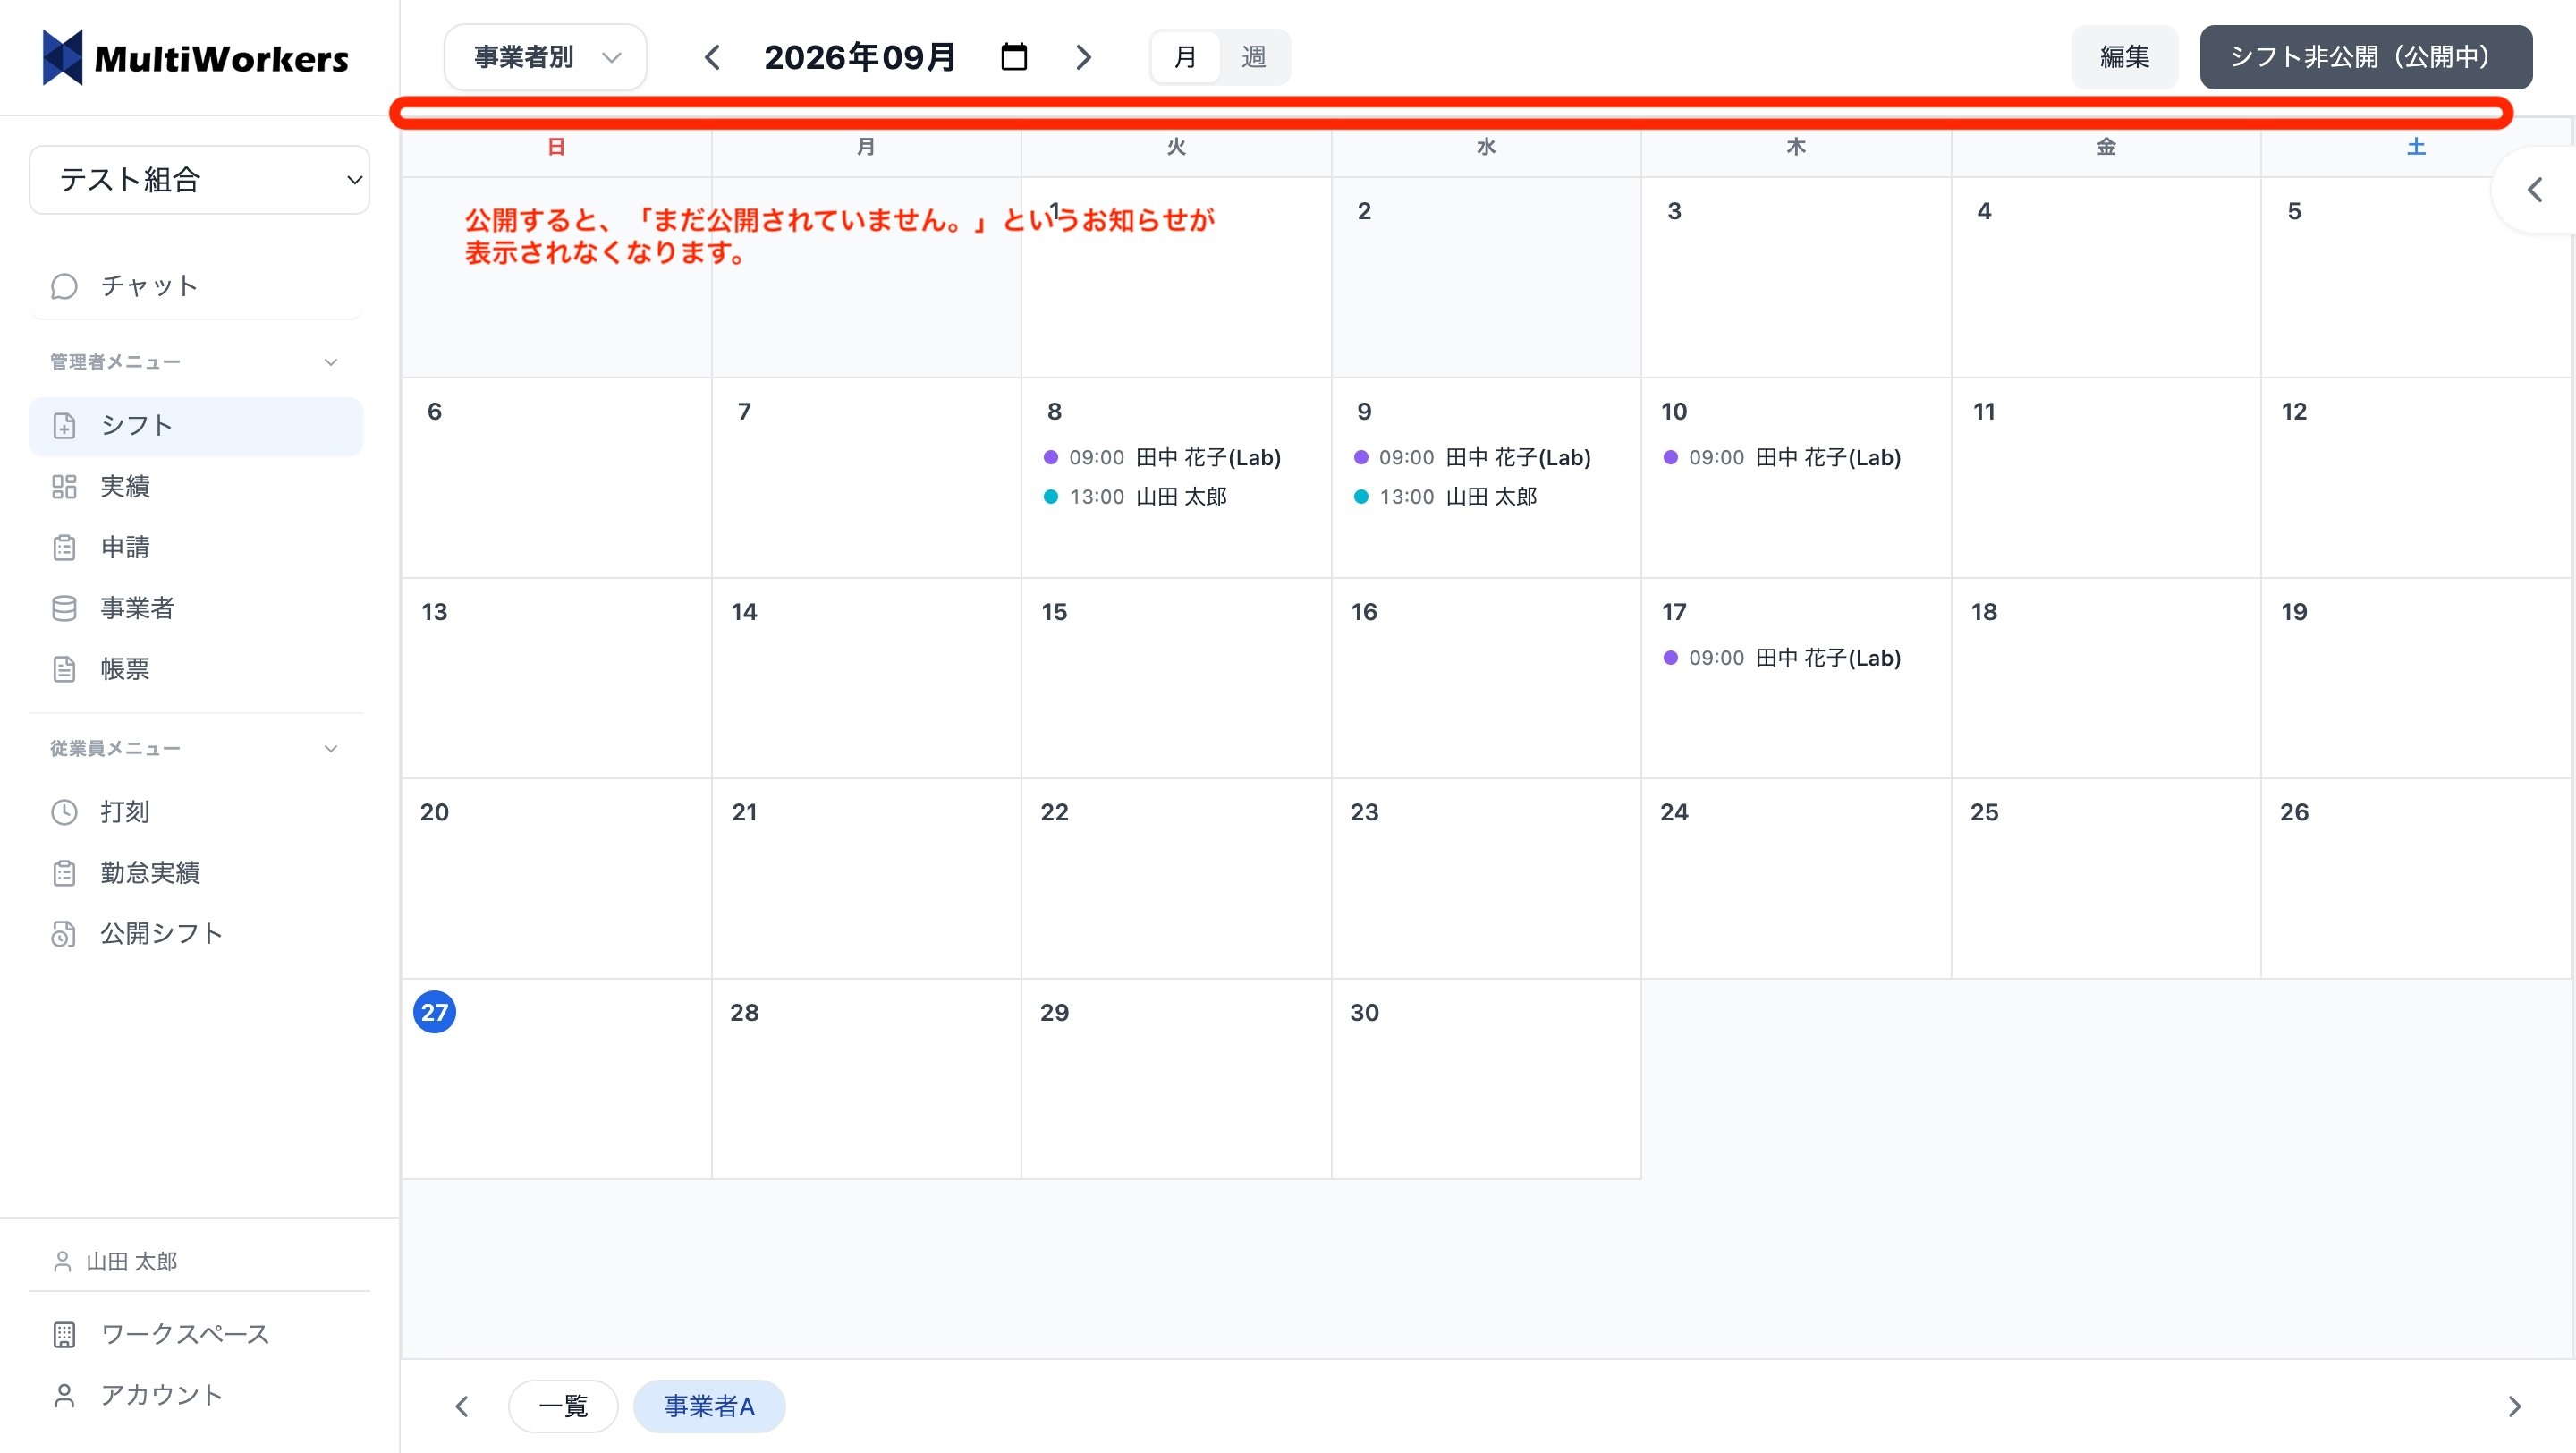Screen dimensions: 2576x1453
Task: Open 実績 in the sidebar
Action: tap(195, 486)
